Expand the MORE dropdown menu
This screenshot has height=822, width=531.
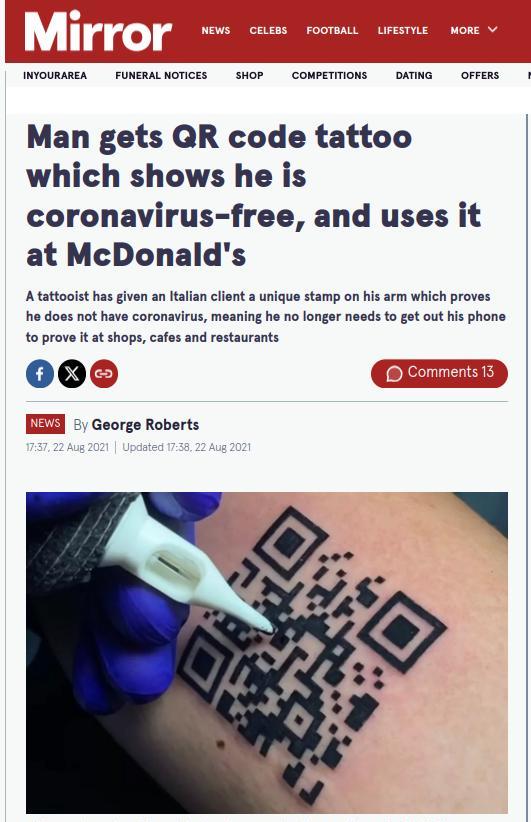point(473,30)
